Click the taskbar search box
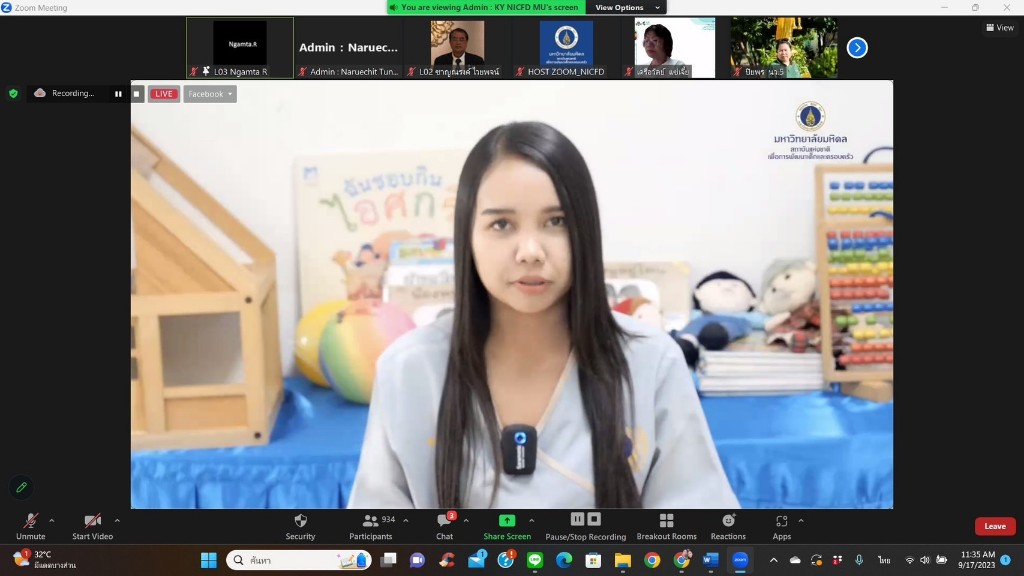 (299, 560)
